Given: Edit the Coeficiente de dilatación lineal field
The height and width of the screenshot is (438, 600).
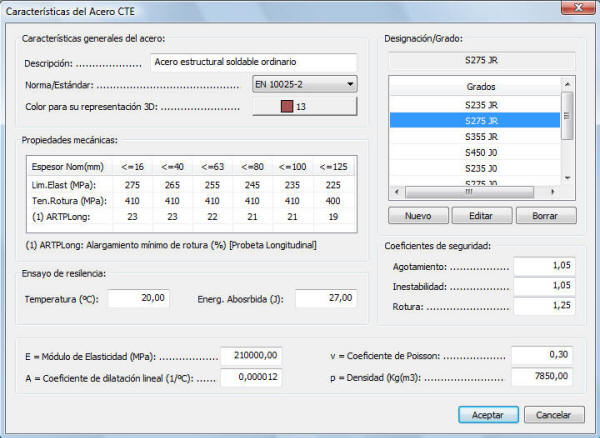Looking at the screenshot, I should click(251, 378).
